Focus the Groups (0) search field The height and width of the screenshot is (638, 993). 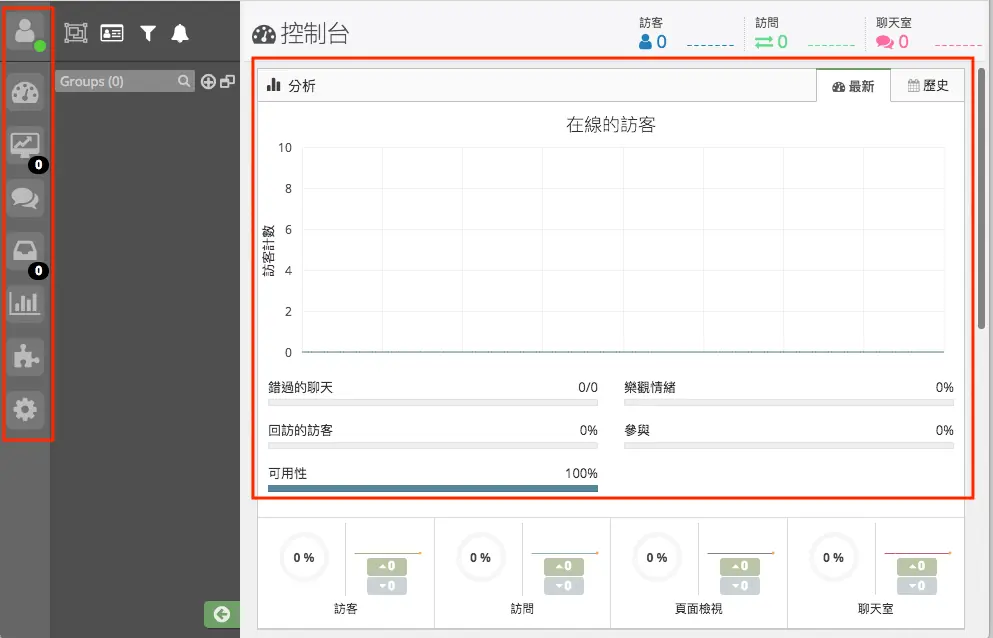124,81
